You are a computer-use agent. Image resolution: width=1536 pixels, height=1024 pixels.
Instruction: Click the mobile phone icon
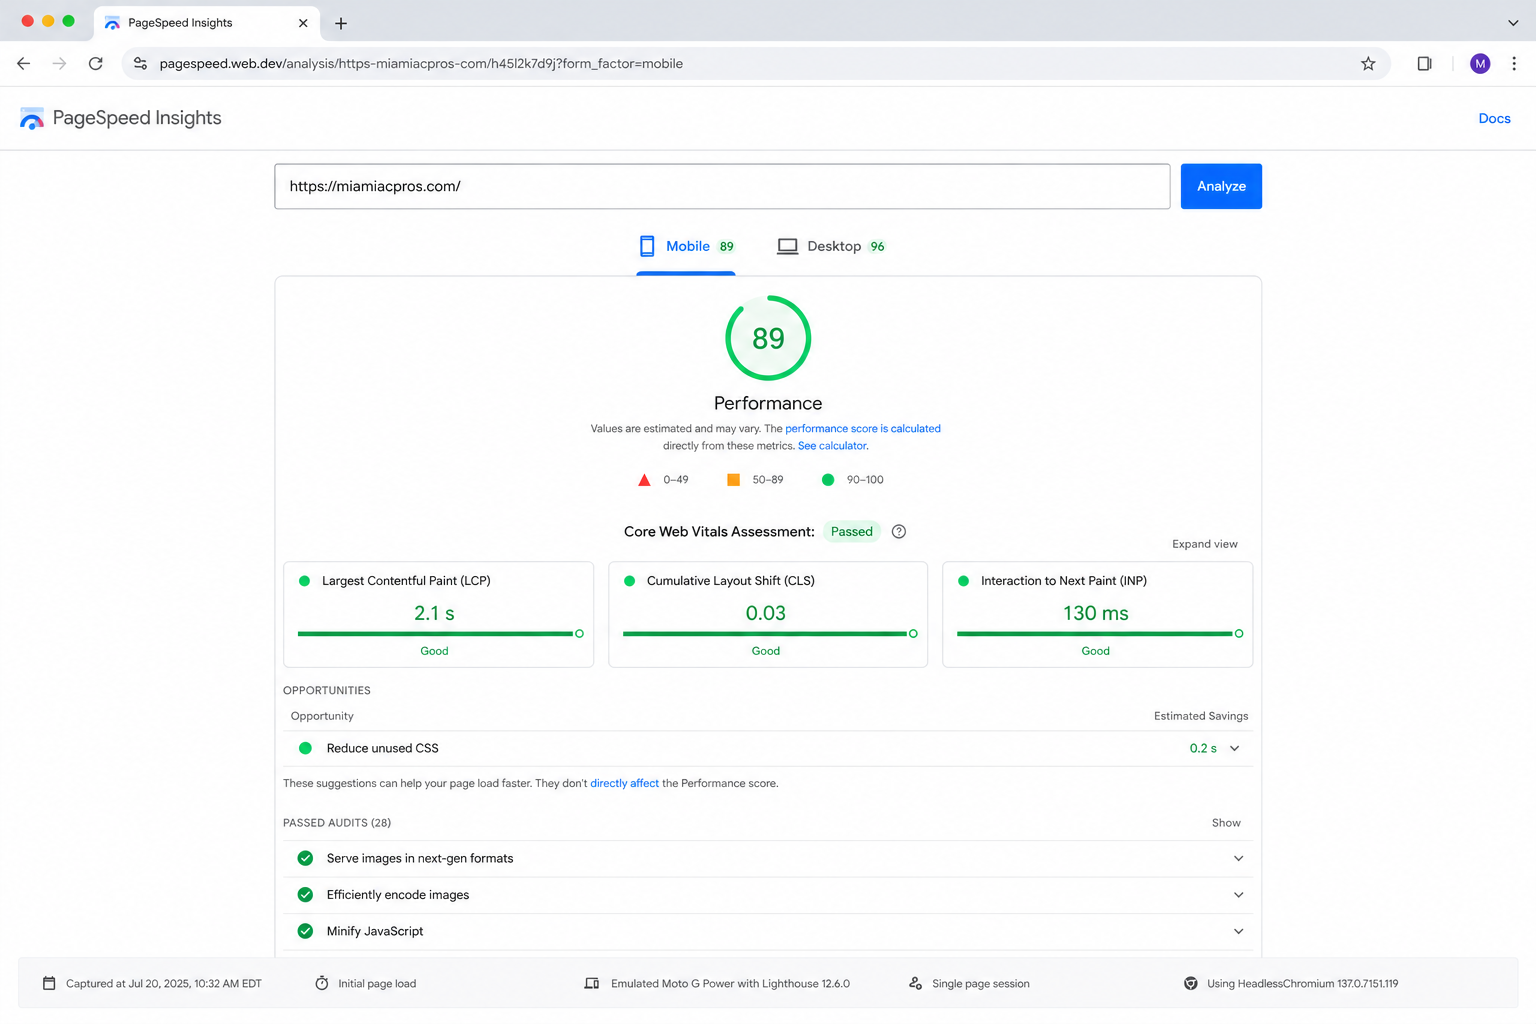647,246
